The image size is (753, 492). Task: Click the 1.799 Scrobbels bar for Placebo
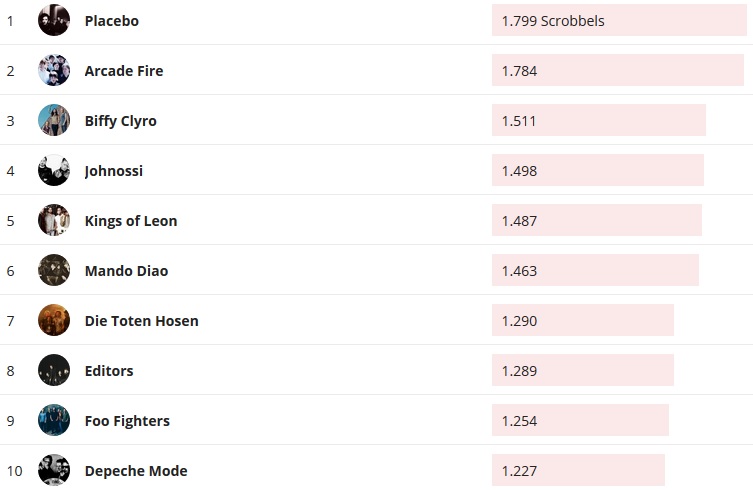[619, 21]
